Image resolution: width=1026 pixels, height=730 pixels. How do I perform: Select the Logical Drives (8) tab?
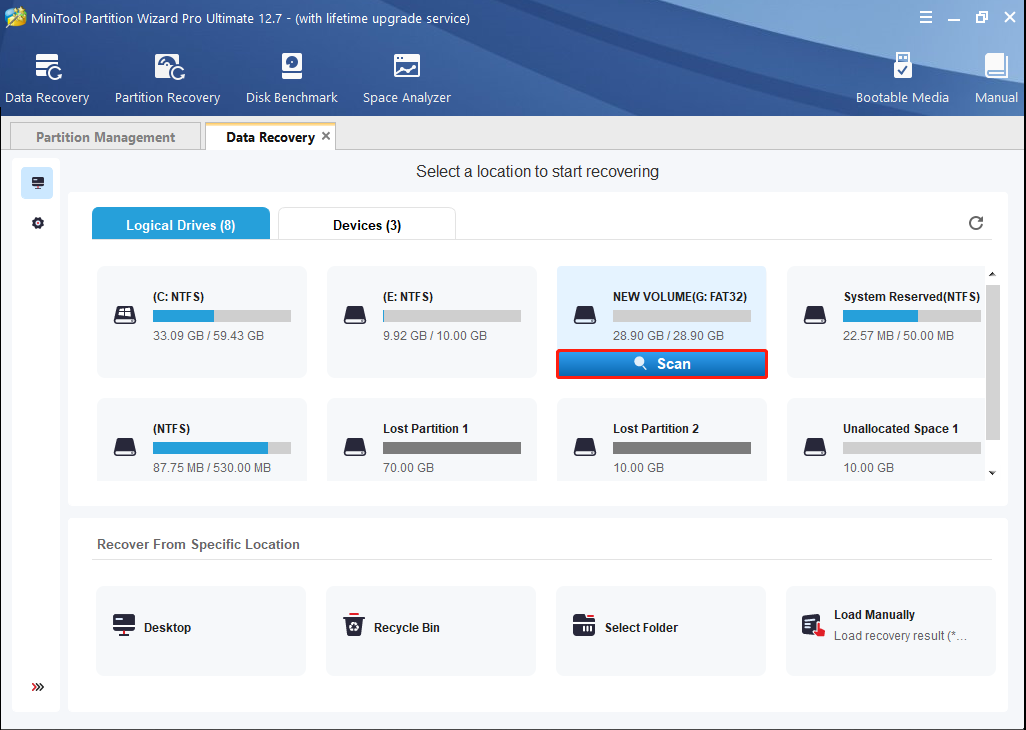pyautogui.click(x=181, y=224)
